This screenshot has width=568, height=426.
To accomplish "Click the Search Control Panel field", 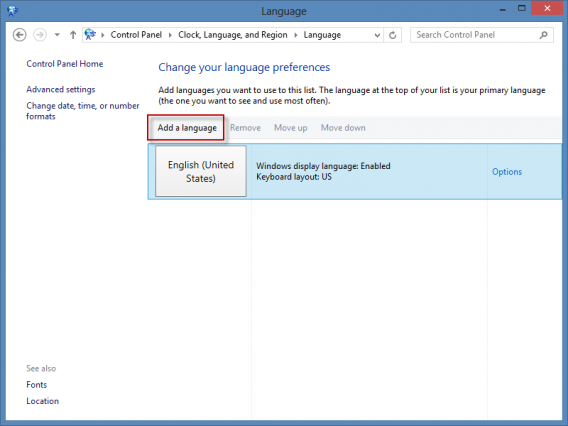I will pyautogui.click(x=481, y=35).
